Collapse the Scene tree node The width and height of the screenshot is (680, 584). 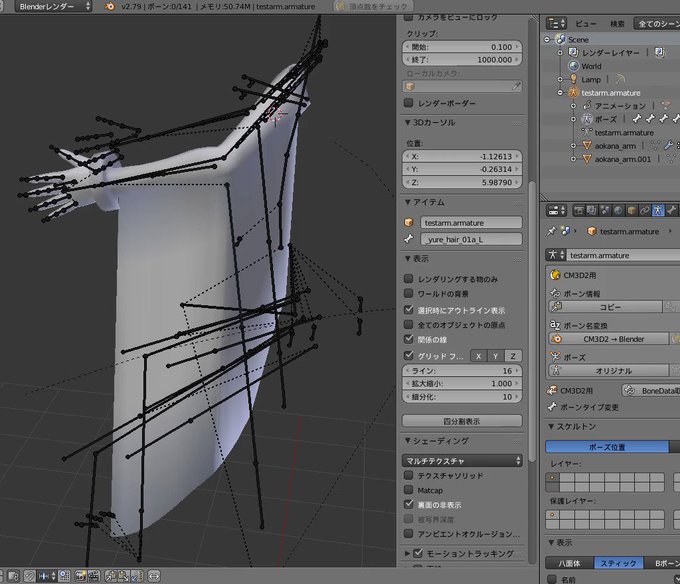547,39
